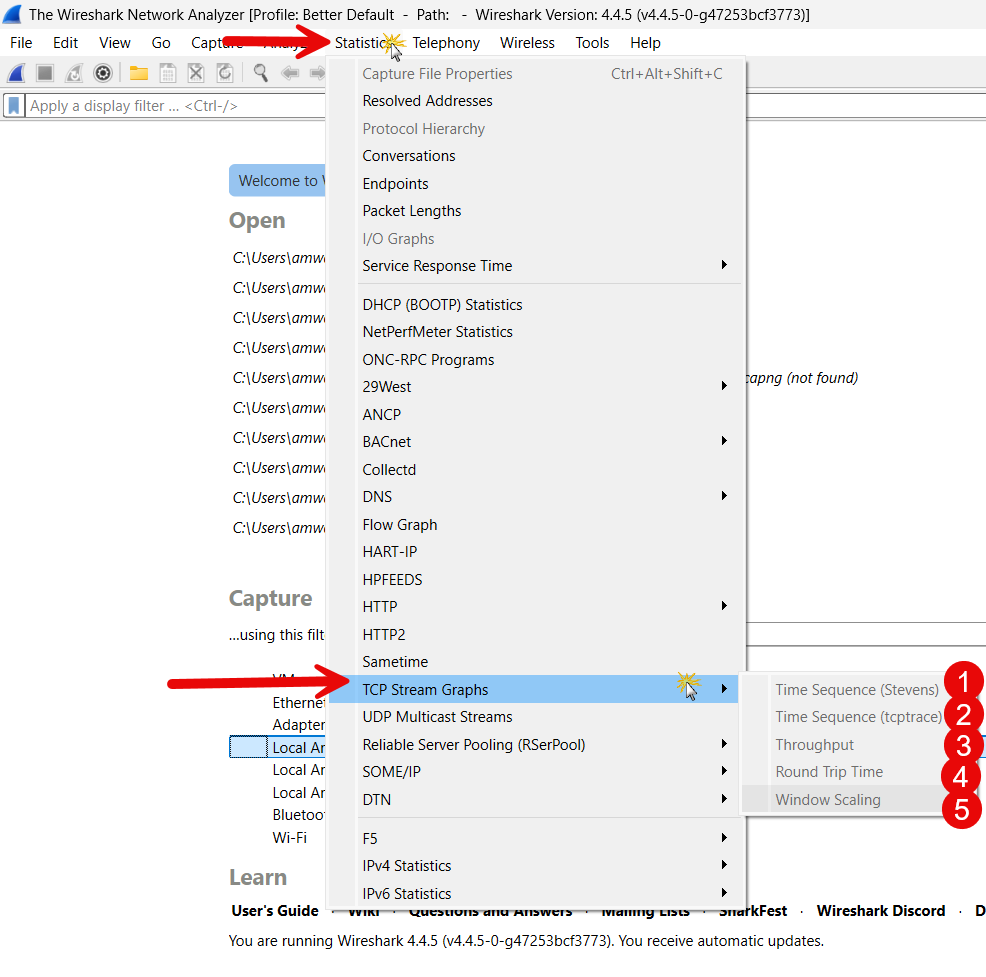
Task: Choose Flow Graph menu entry
Action: (400, 525)
